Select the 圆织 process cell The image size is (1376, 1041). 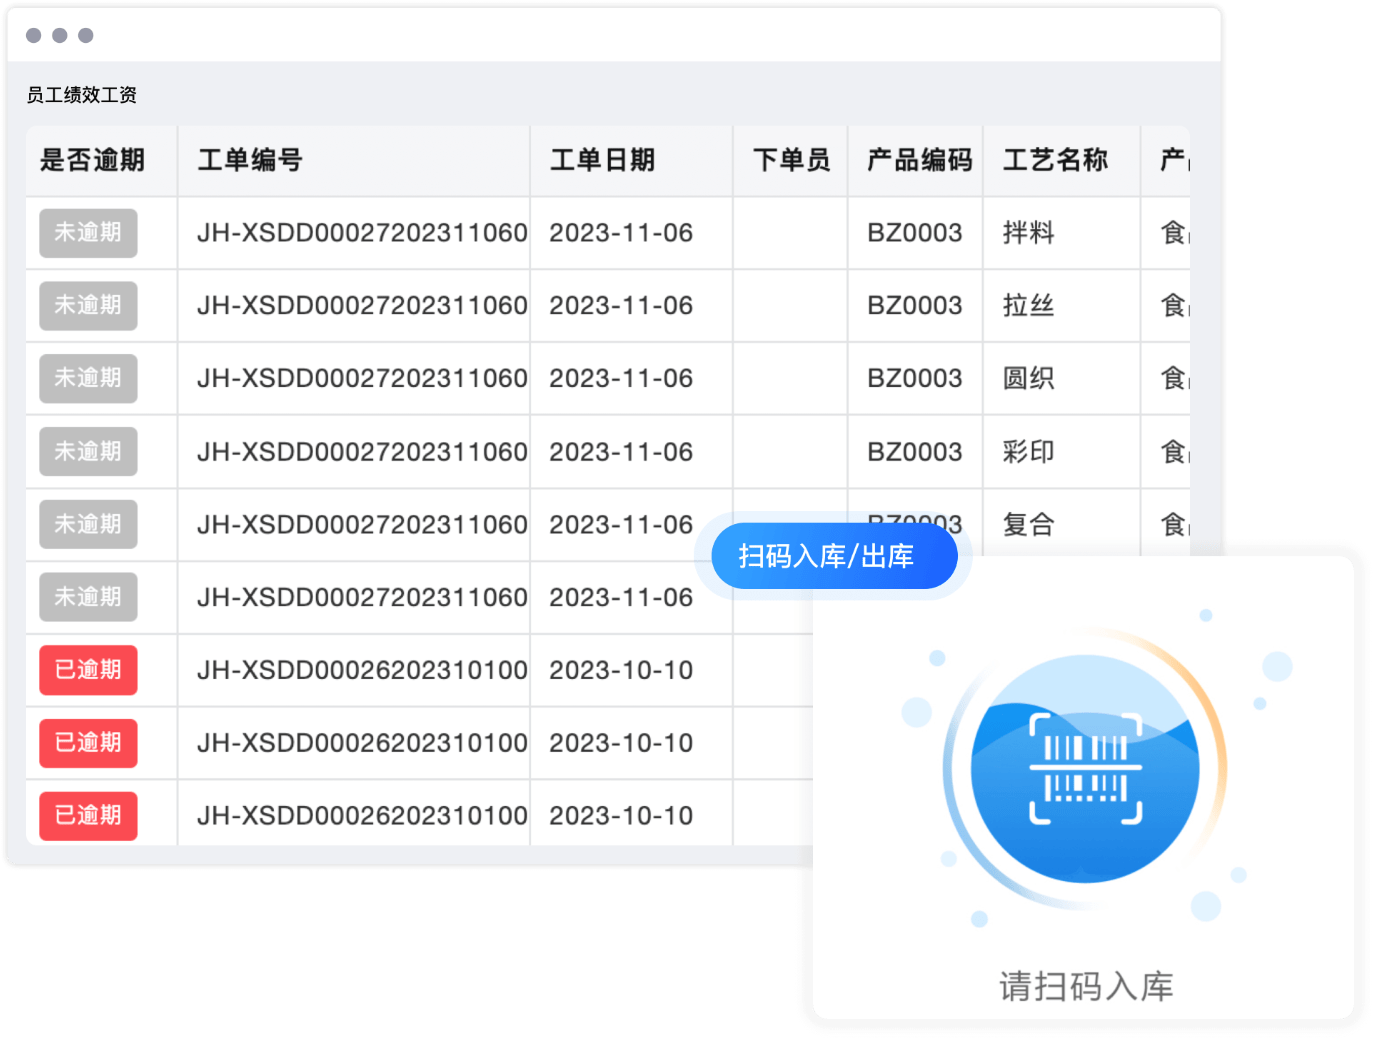tap(1028, 379)
